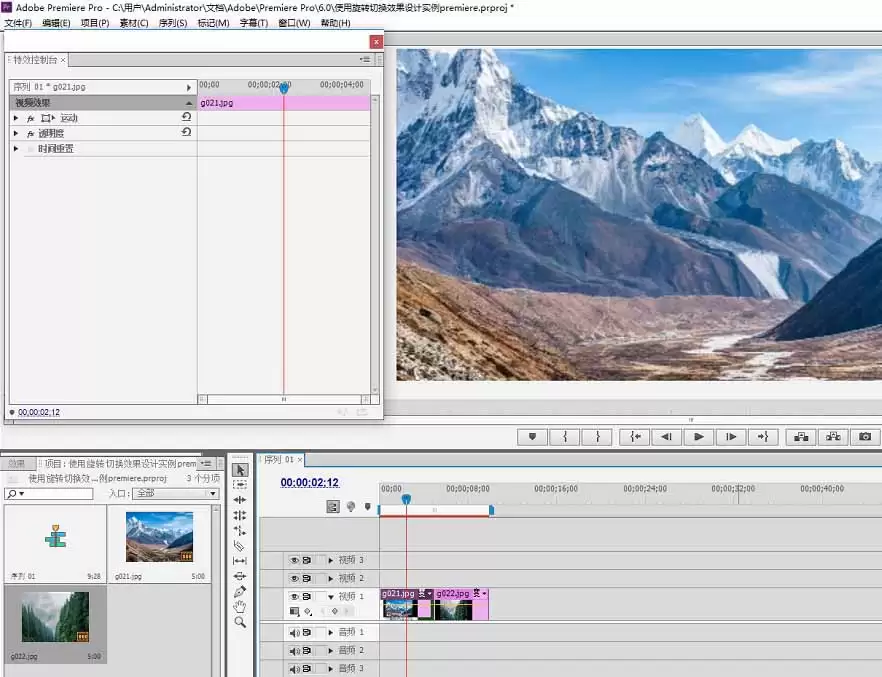Select the Razor tool
The width and height of the screenshot is (882, 677).
[240, 545]
